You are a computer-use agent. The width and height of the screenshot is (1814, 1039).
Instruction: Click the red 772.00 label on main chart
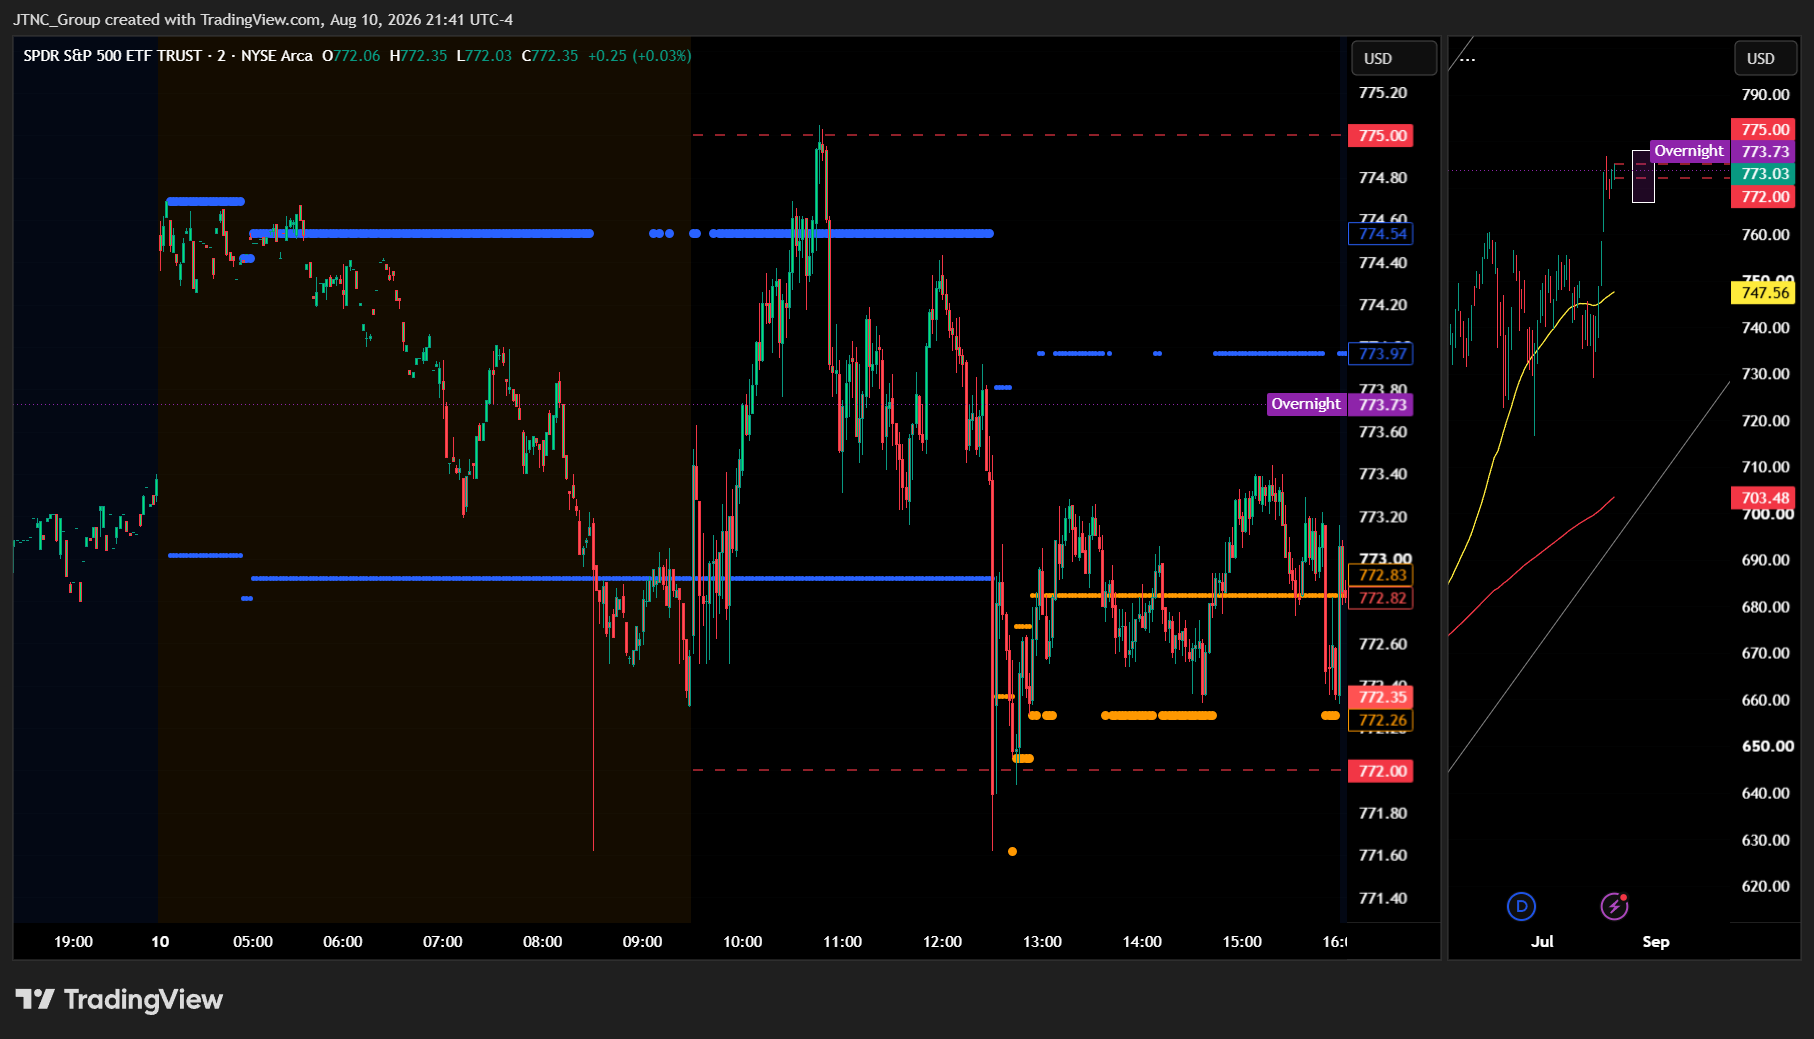tap(1381, 771)
